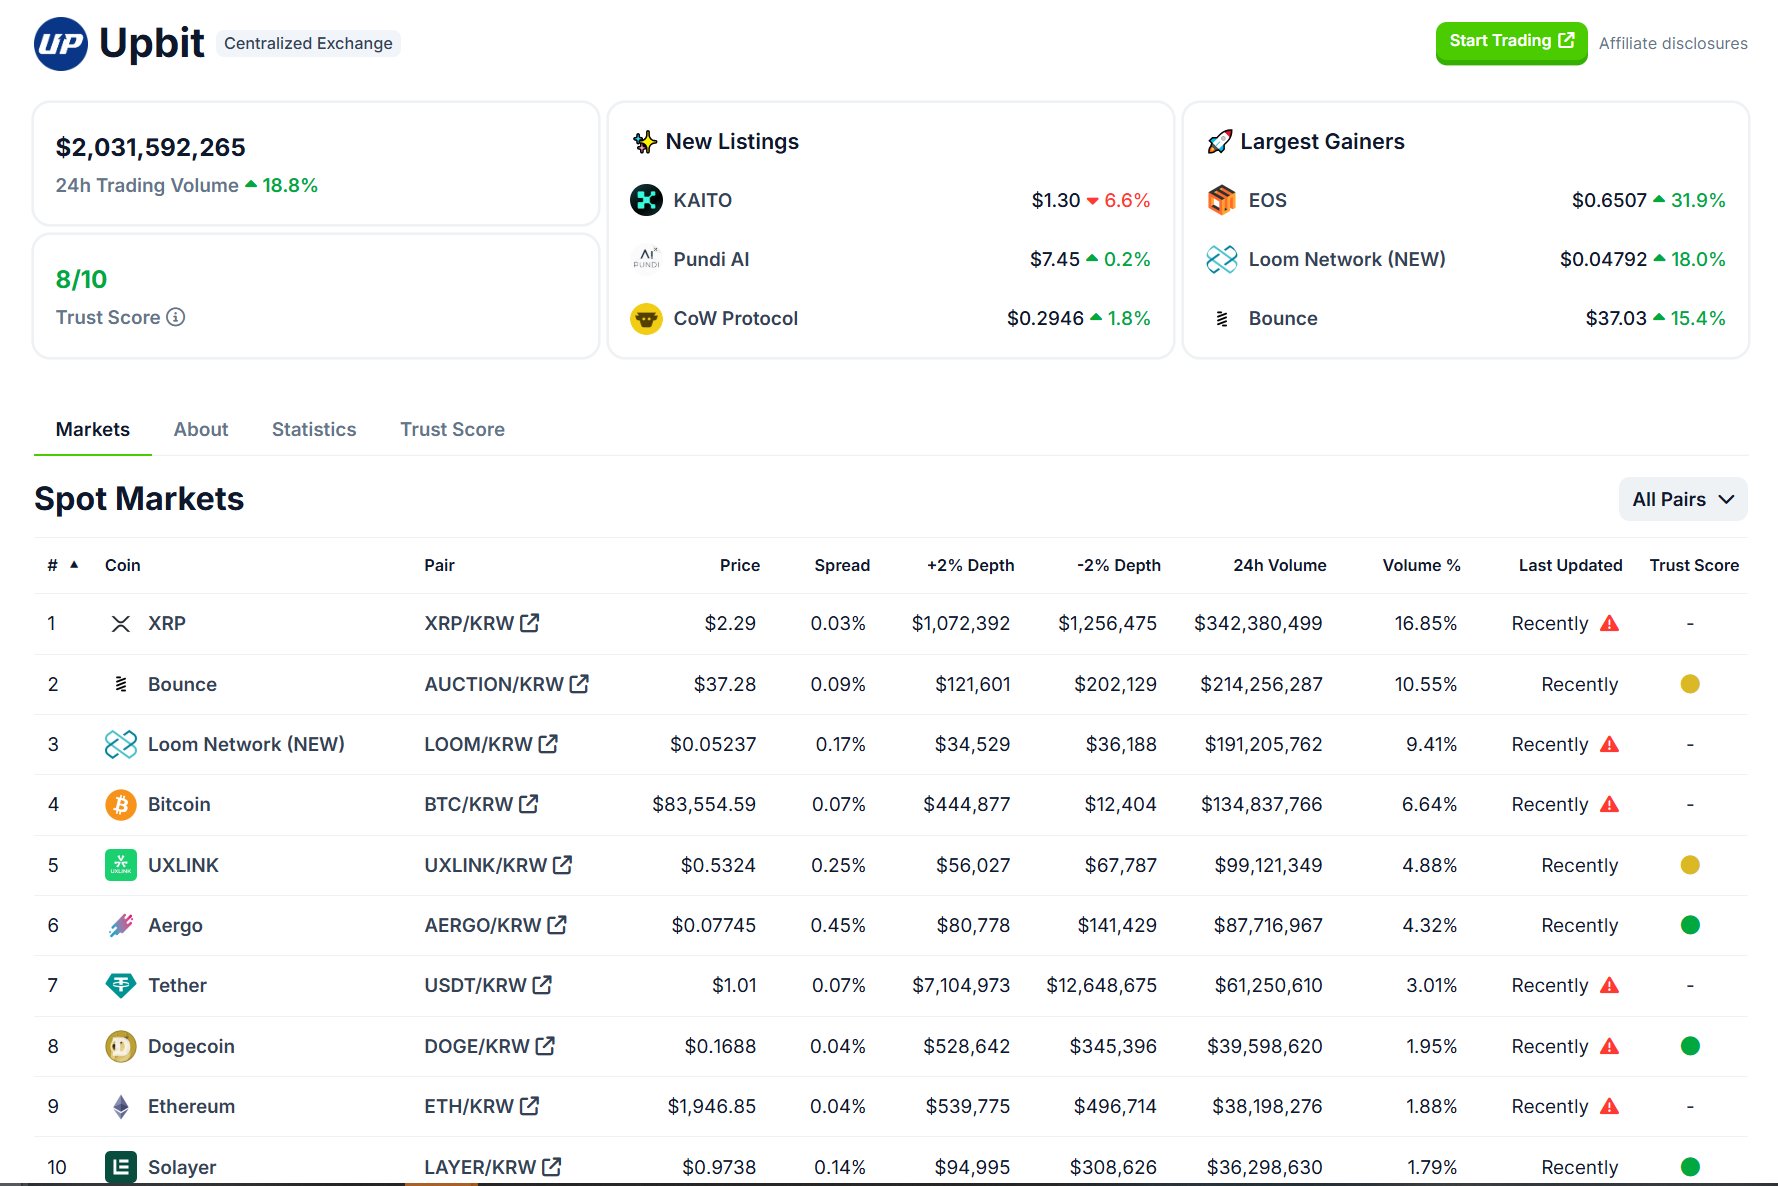
Task: Sort table by the # column arrow
Action: 74,565
